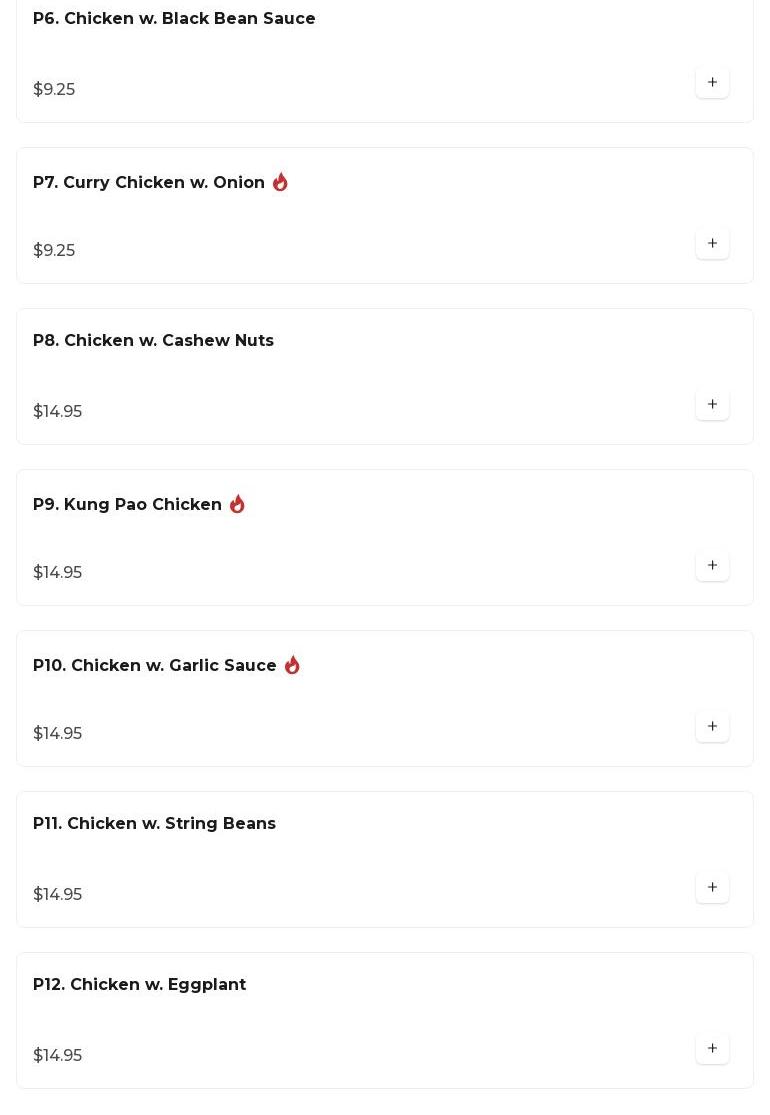
Task: Add Chicken w. String Beans to cart
Action: tap(712, 888)
